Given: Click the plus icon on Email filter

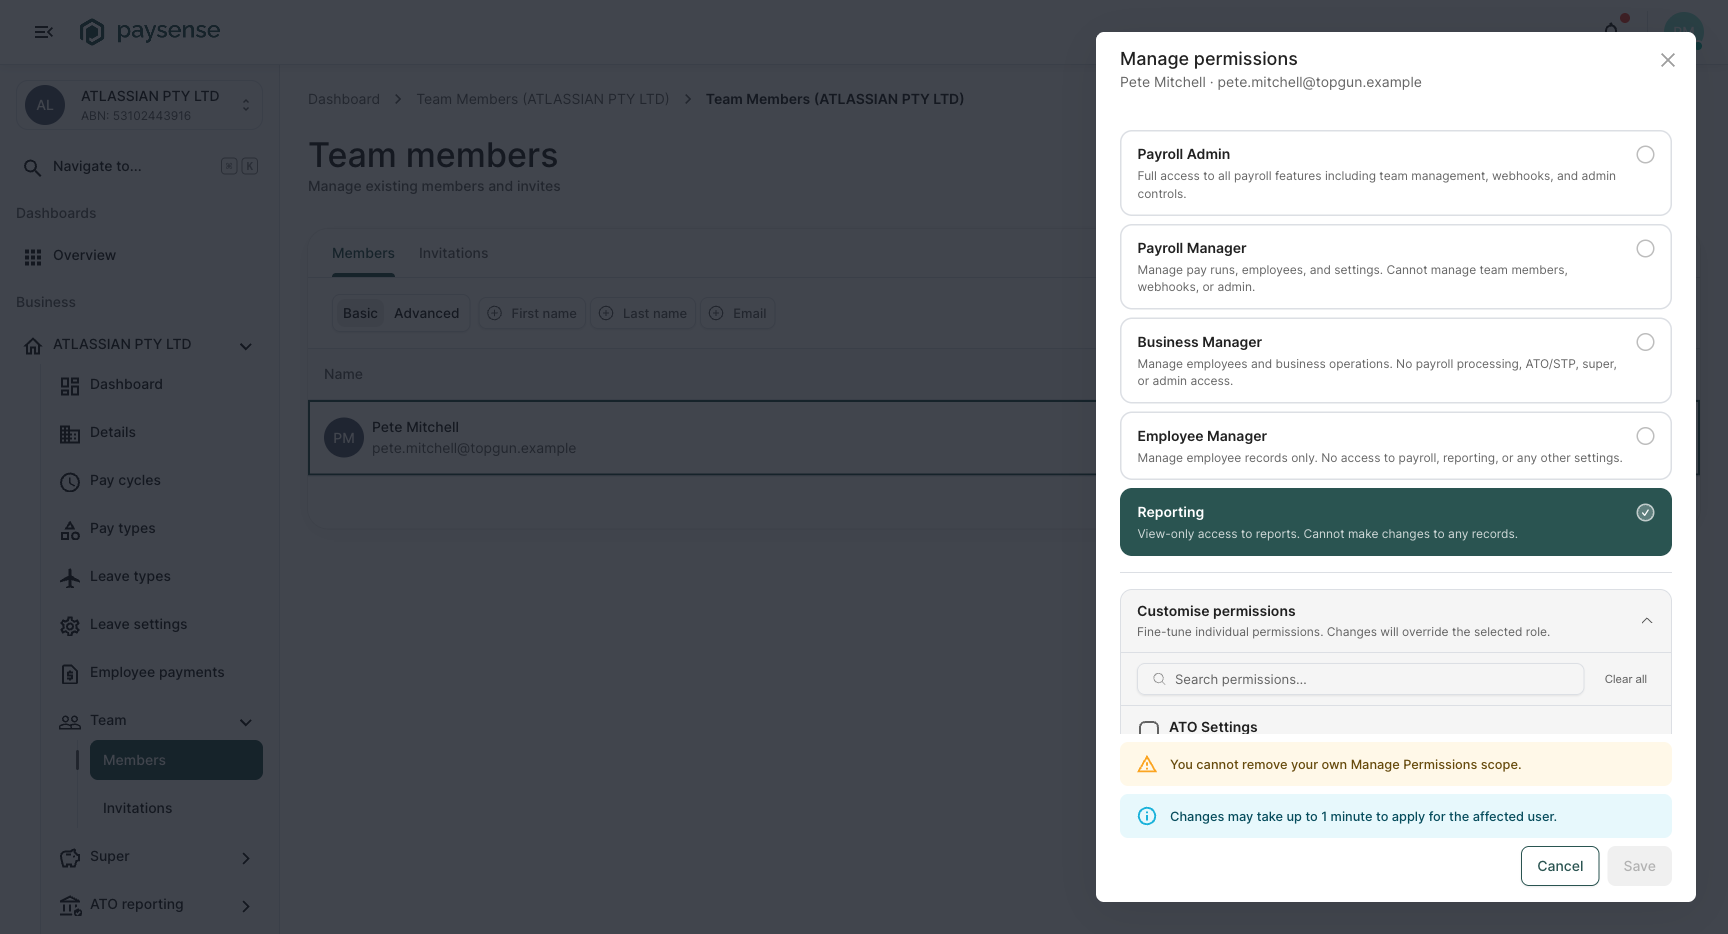Looking at the screenshot, I should pos(716,313).
